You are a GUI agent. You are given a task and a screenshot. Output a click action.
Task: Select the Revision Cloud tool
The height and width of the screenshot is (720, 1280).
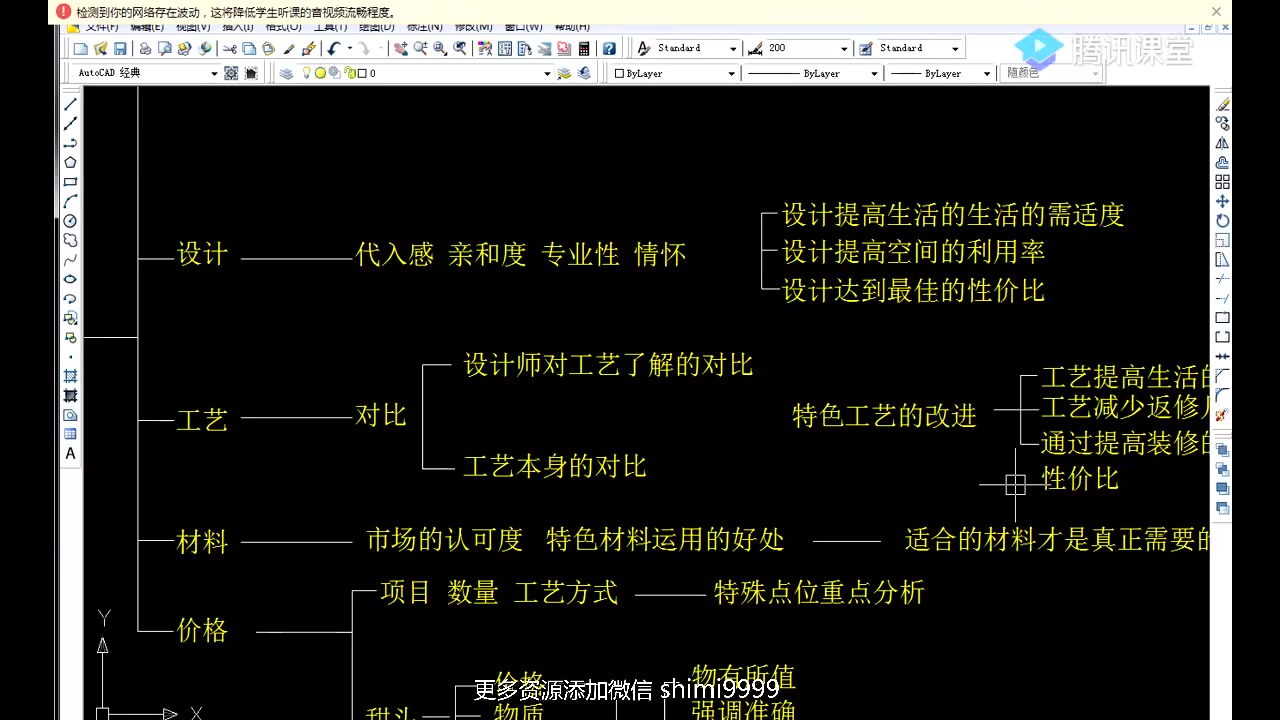pyautogui.click(x=71, y=240)
